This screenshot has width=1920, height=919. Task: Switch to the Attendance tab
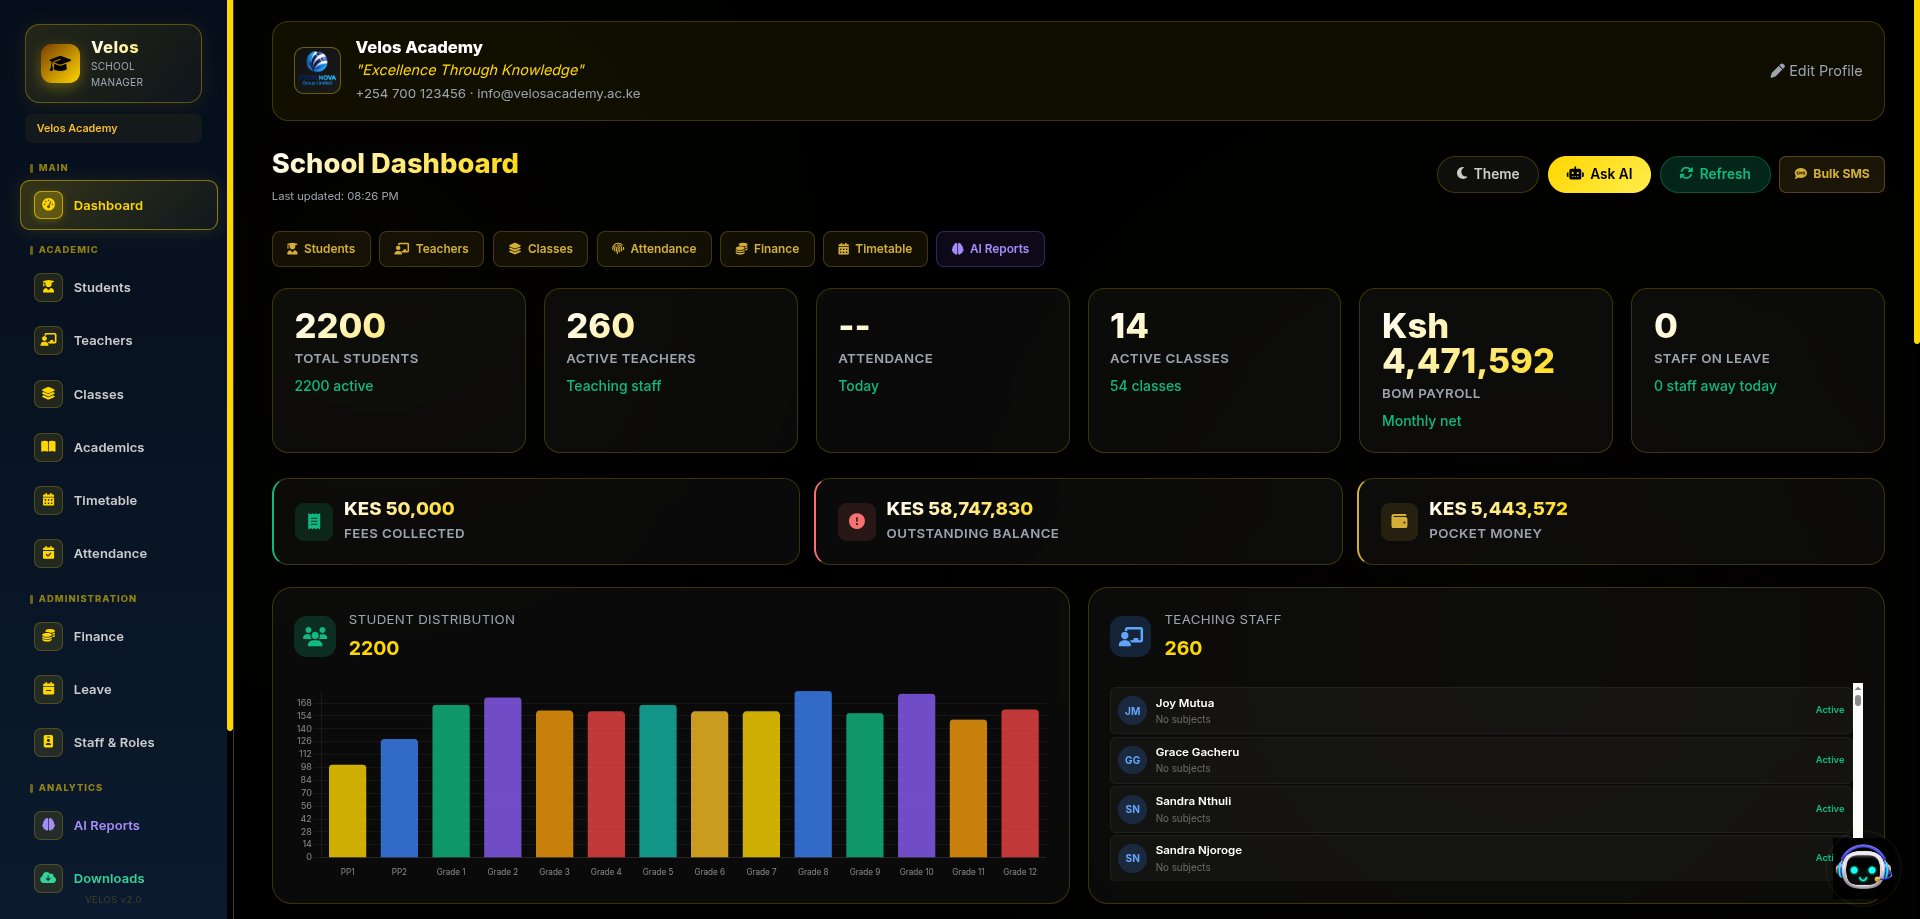click(654, 249)
